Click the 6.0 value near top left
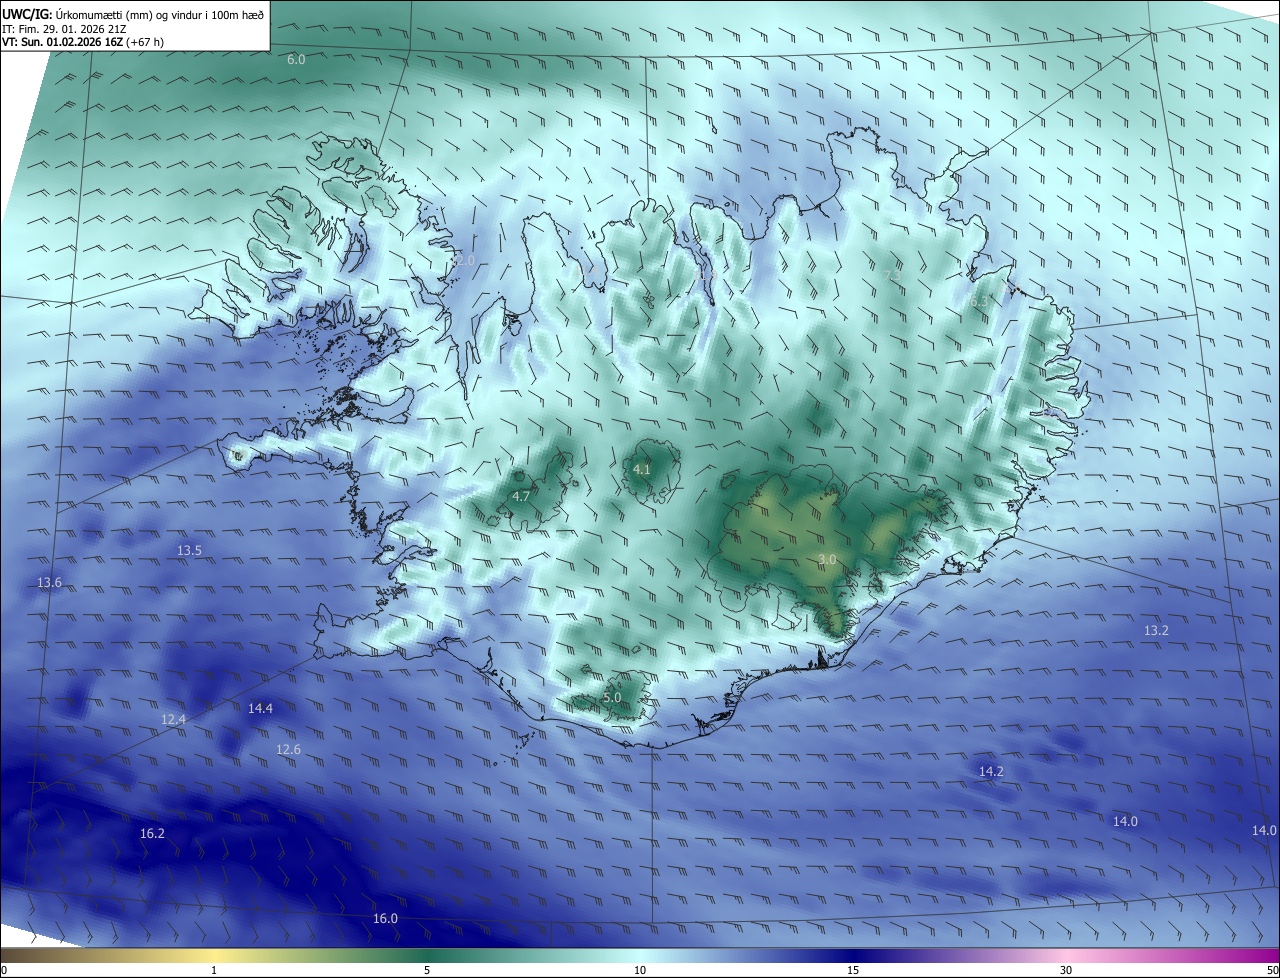The width and height of the screenshot is (1280, 978). click(296, 60)
